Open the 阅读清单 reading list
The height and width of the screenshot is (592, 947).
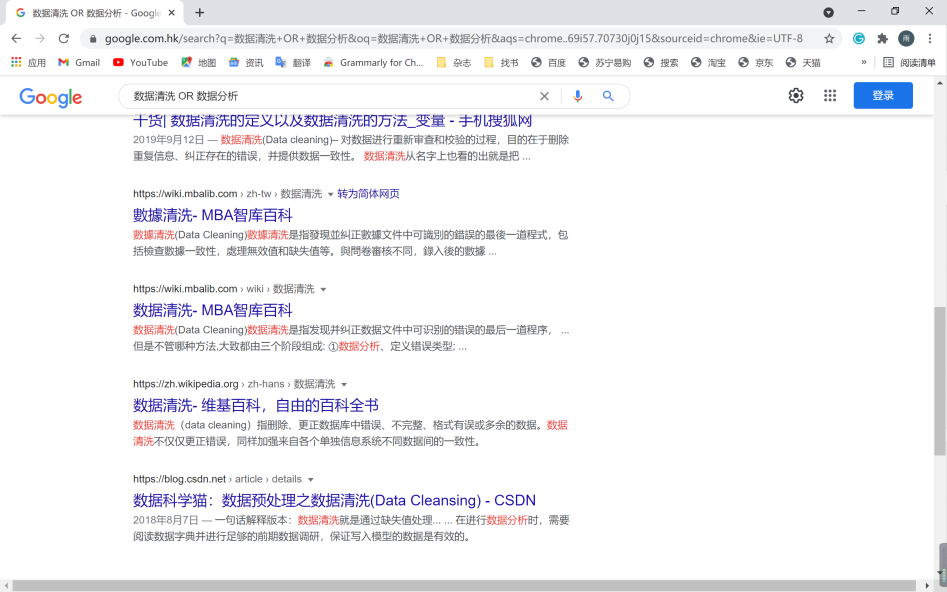coord(909,62)
